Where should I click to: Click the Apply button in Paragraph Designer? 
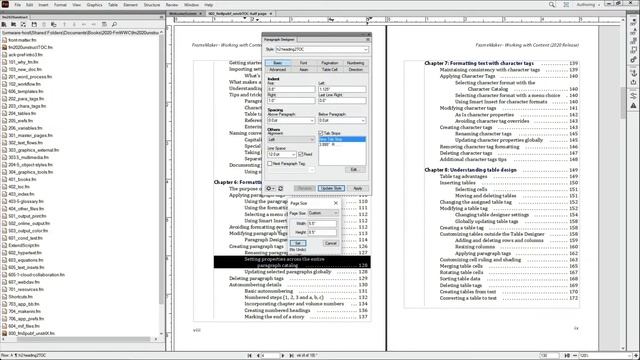(x=358, y=188)
